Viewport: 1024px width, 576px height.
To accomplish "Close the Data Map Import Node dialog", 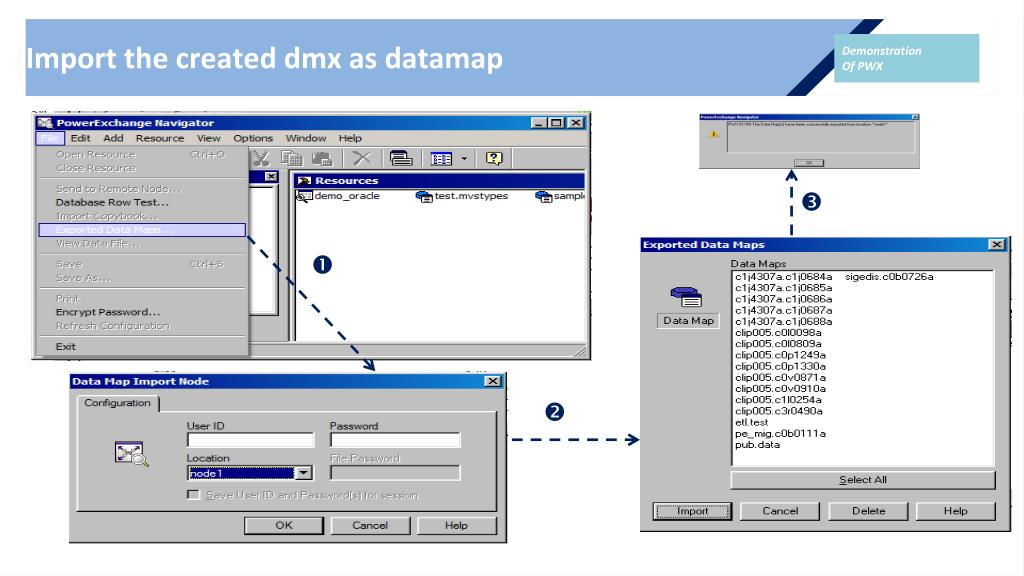I will tap(493, 381).
